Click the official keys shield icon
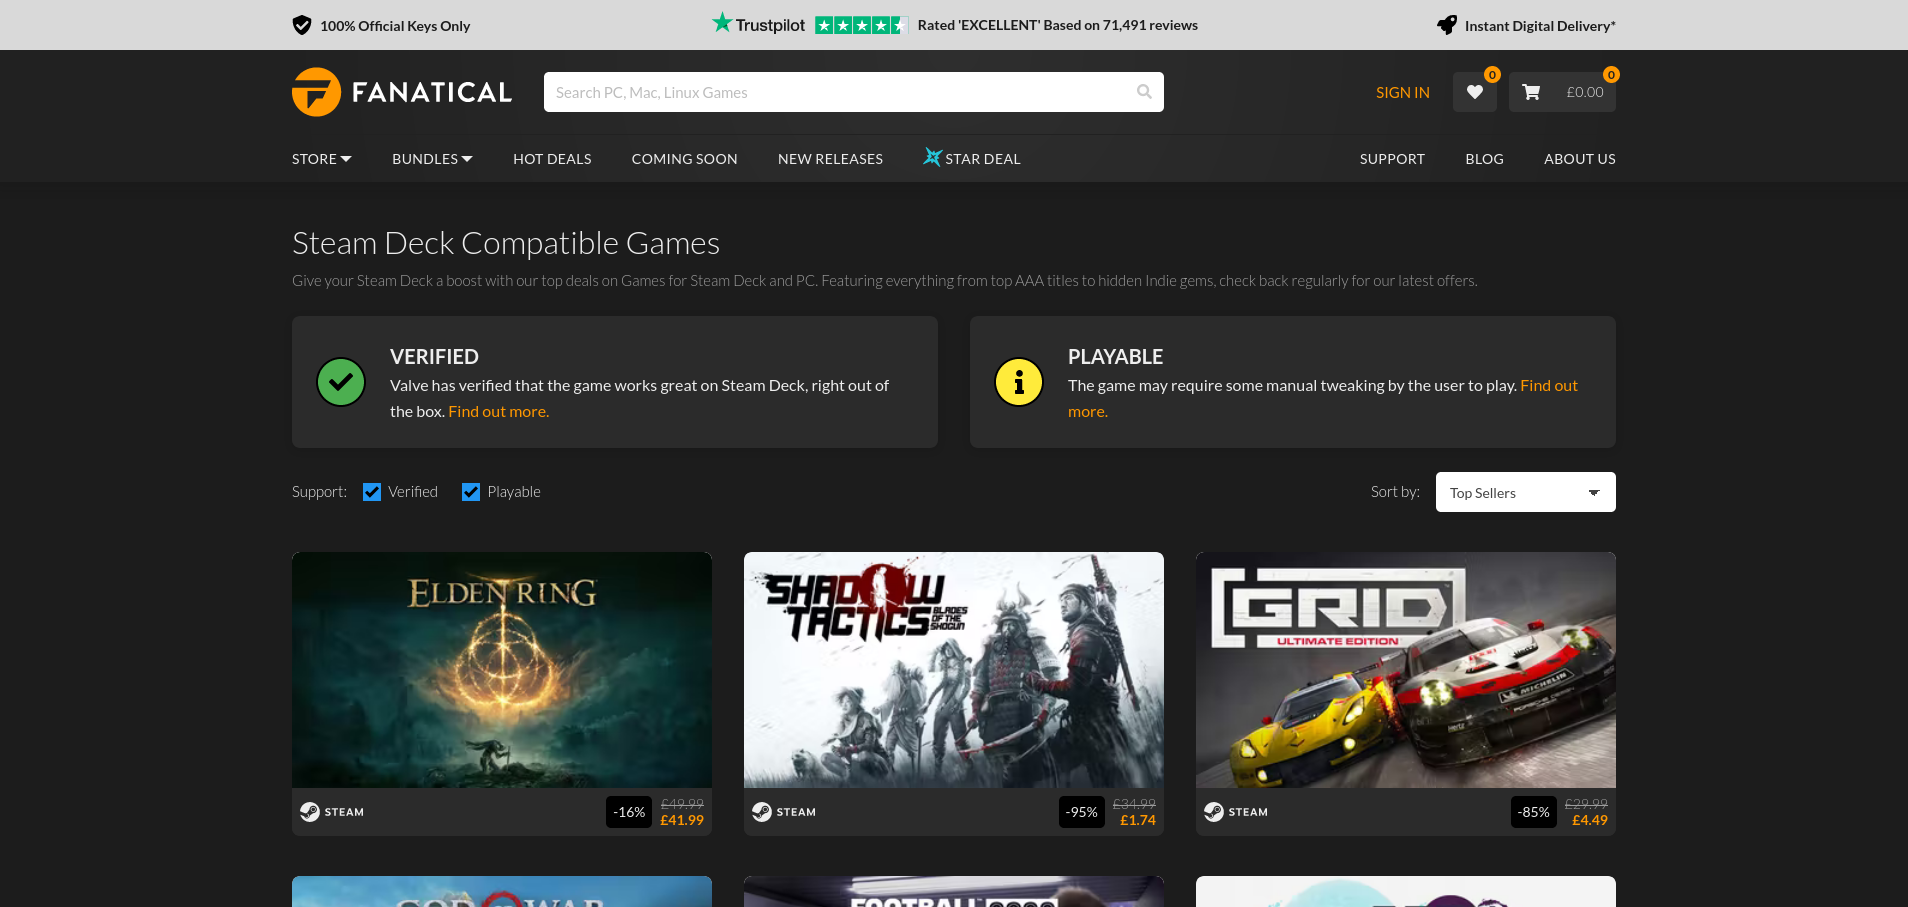1908x907 pixels. (x=302, y=25)
